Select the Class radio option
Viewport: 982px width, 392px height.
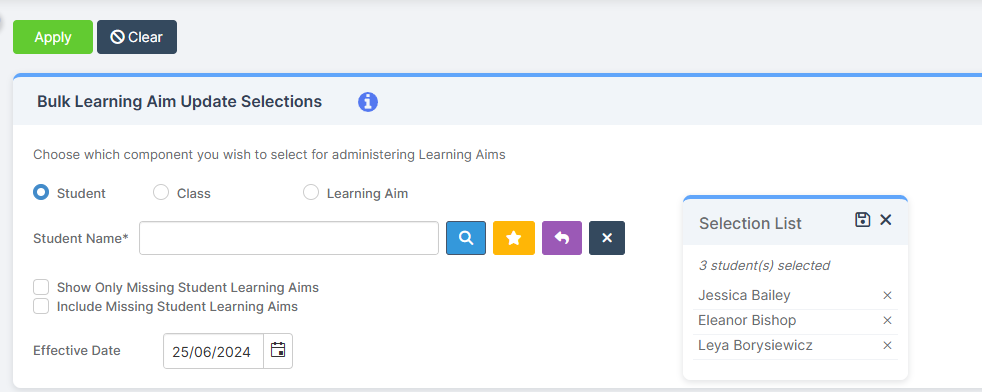(161, 192)
